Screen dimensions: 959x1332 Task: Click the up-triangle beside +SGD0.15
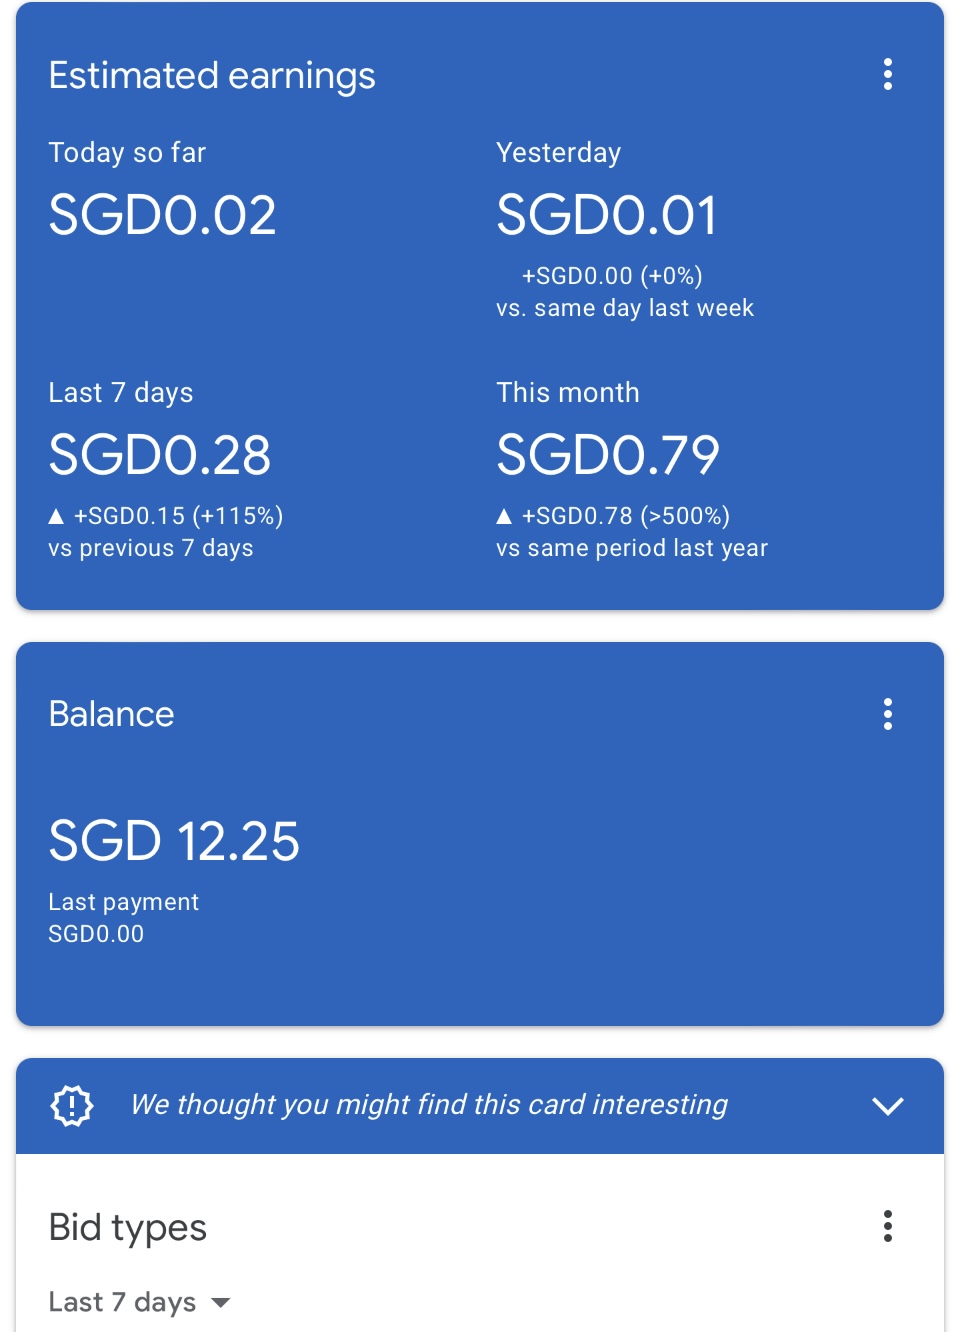[x=56, y=516]
